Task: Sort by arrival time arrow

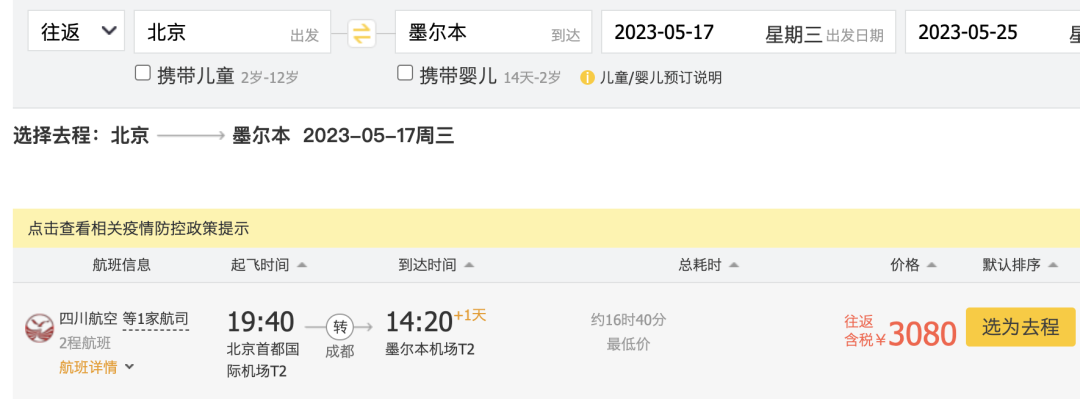Action: coord(468,265)
